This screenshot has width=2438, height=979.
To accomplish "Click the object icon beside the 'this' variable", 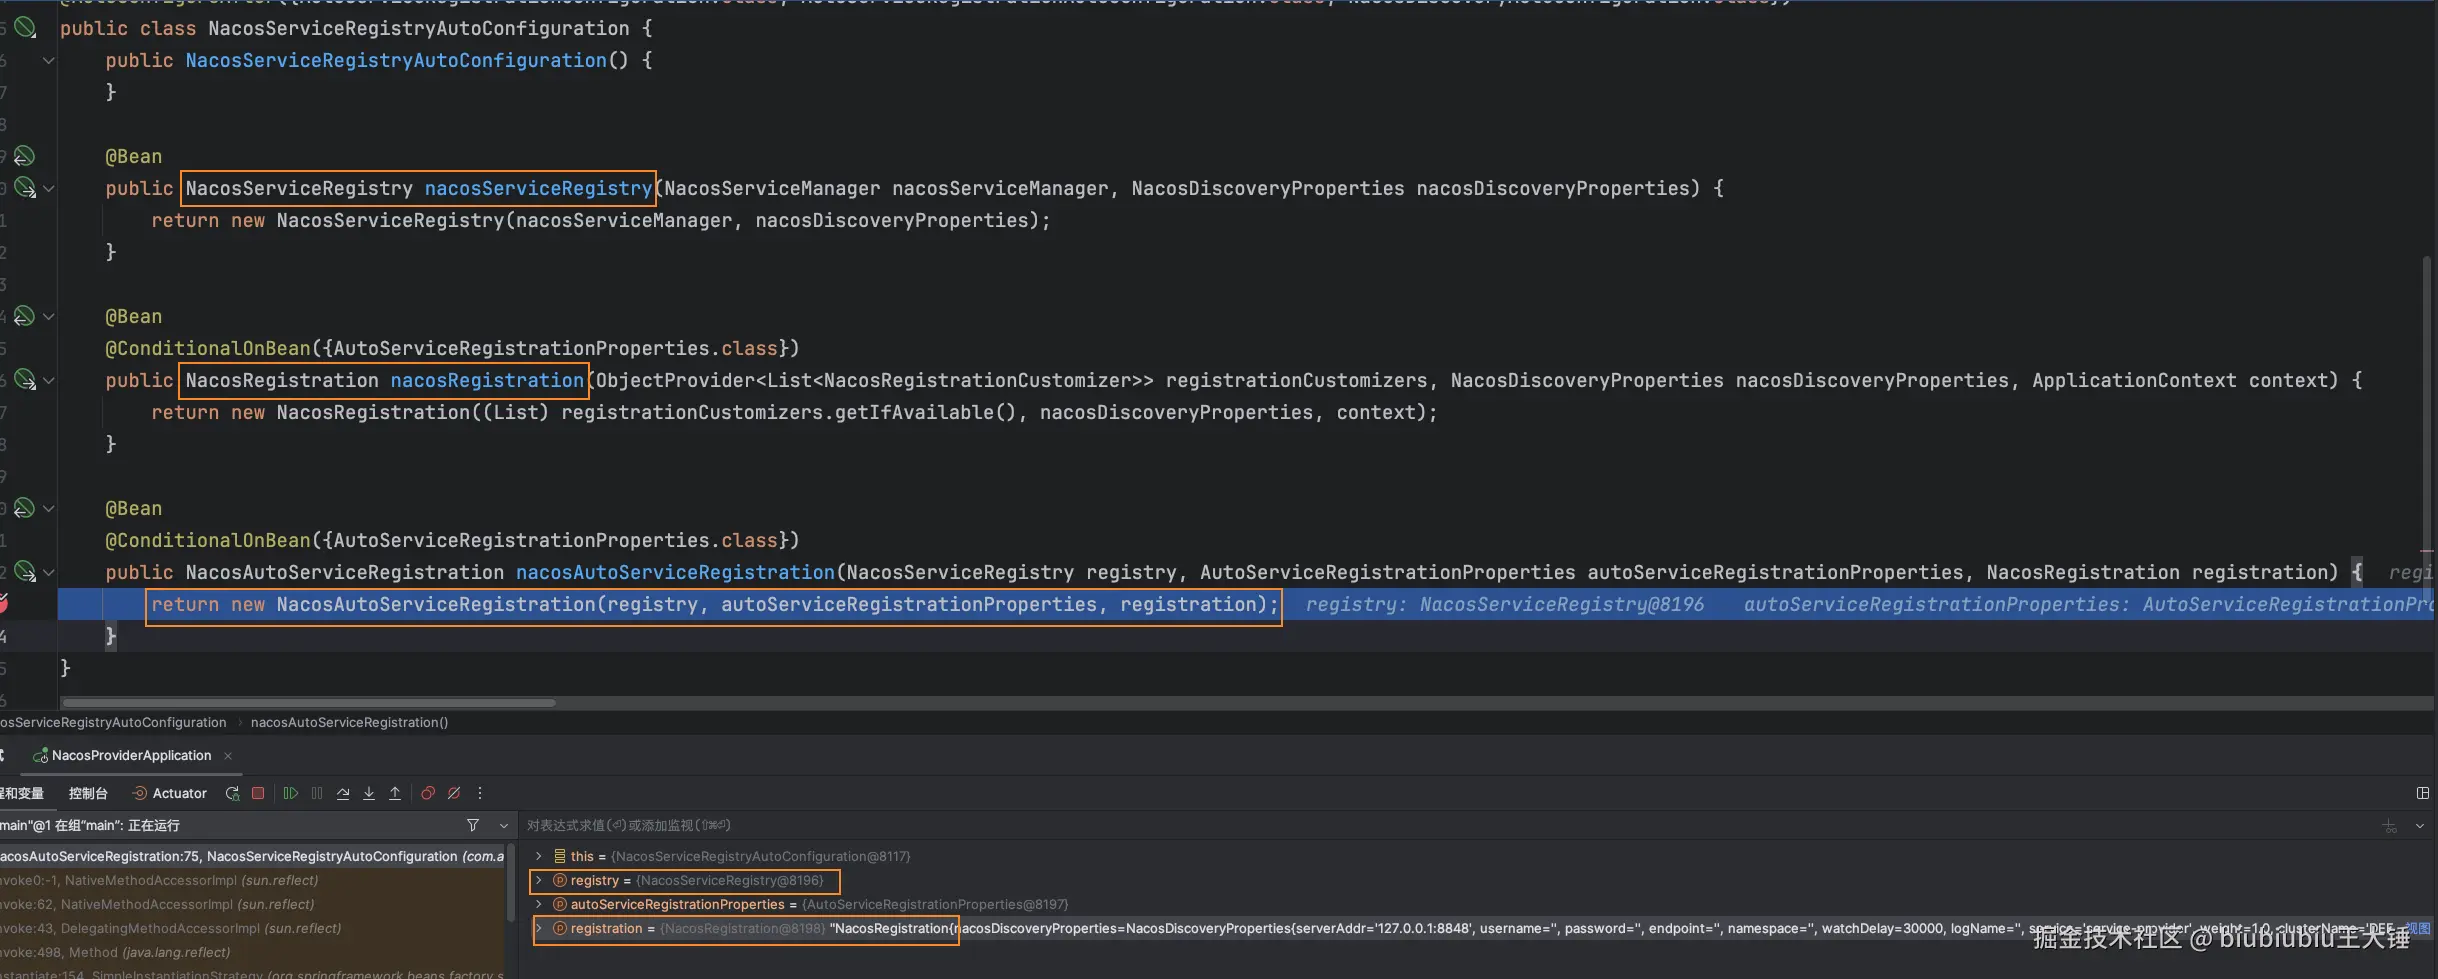I will (560, 856).
